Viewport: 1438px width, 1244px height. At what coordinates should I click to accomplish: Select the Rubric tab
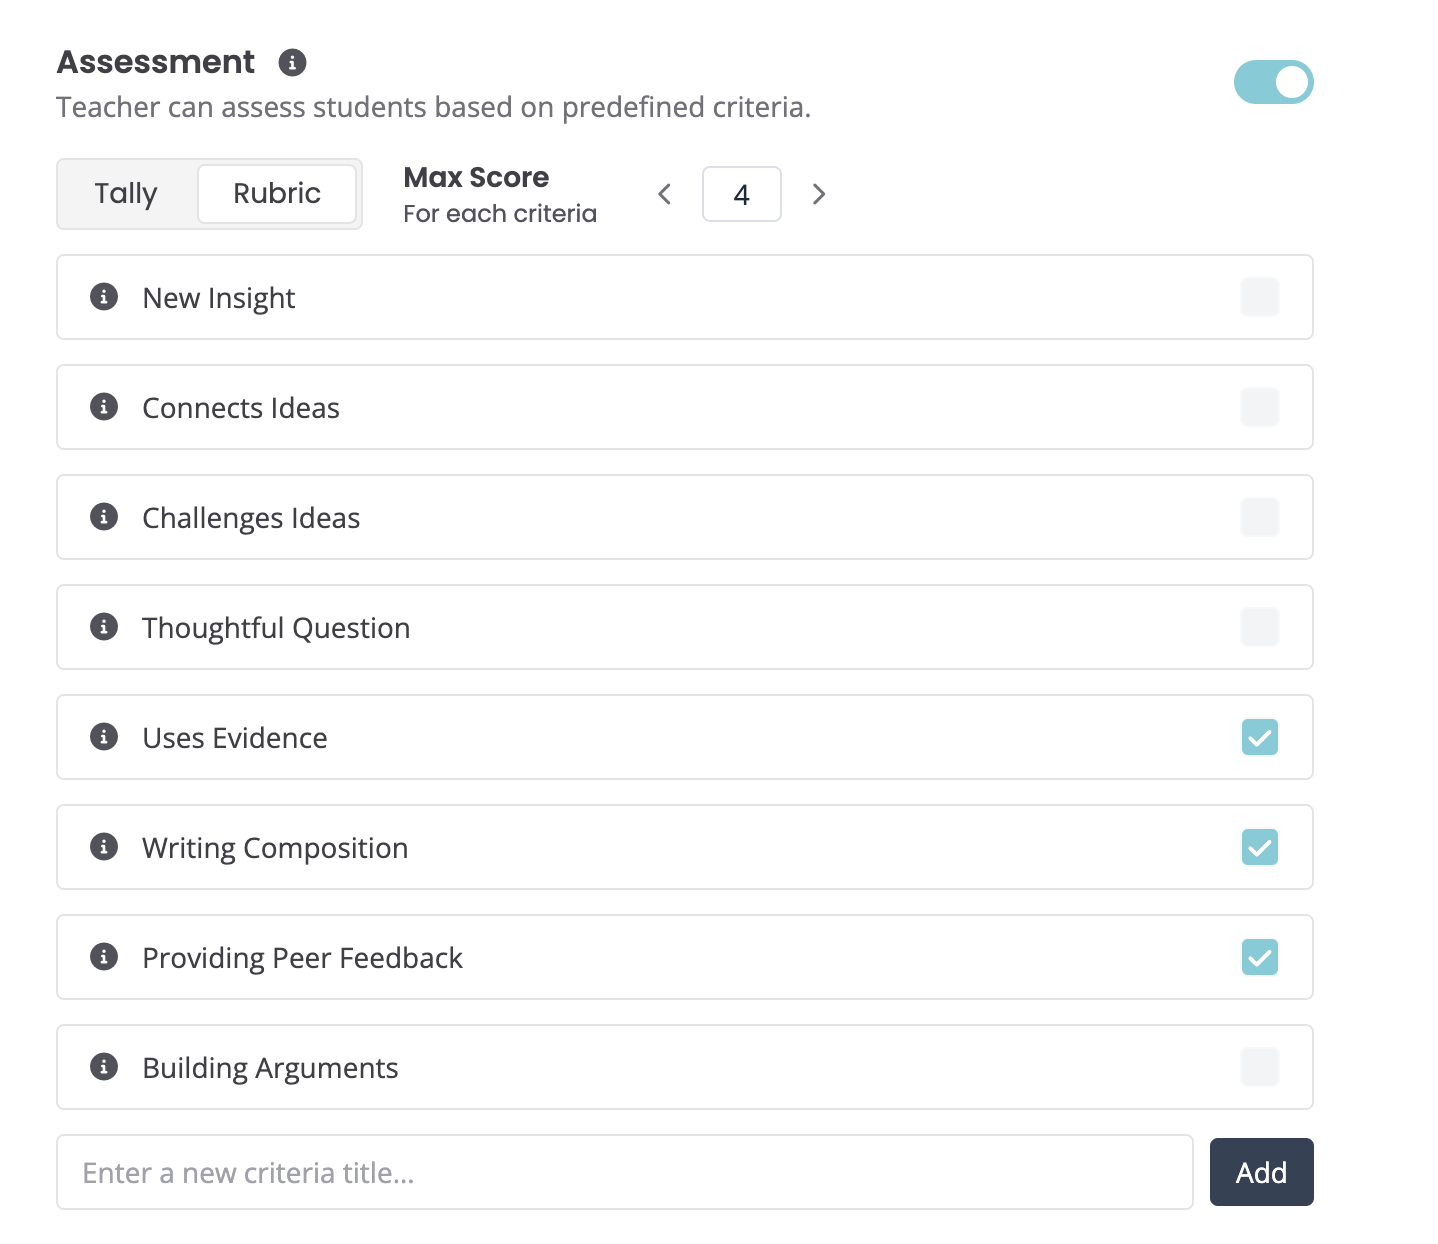277,194
